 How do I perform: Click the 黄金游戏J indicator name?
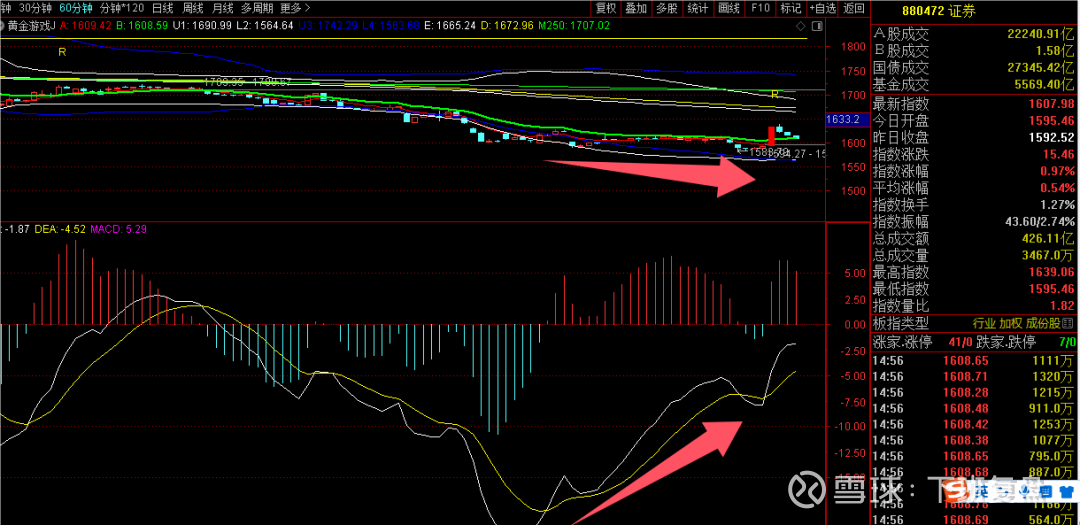pos(34,25)
